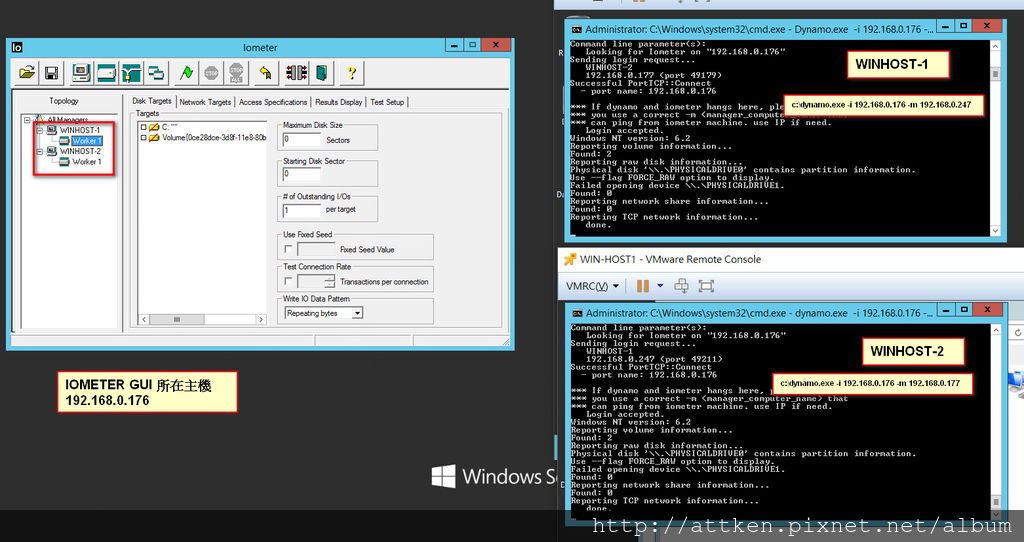The image size is (1024, 542).
Task: Click the VMware Remote Console title icon
Action: tap(570, 259)
